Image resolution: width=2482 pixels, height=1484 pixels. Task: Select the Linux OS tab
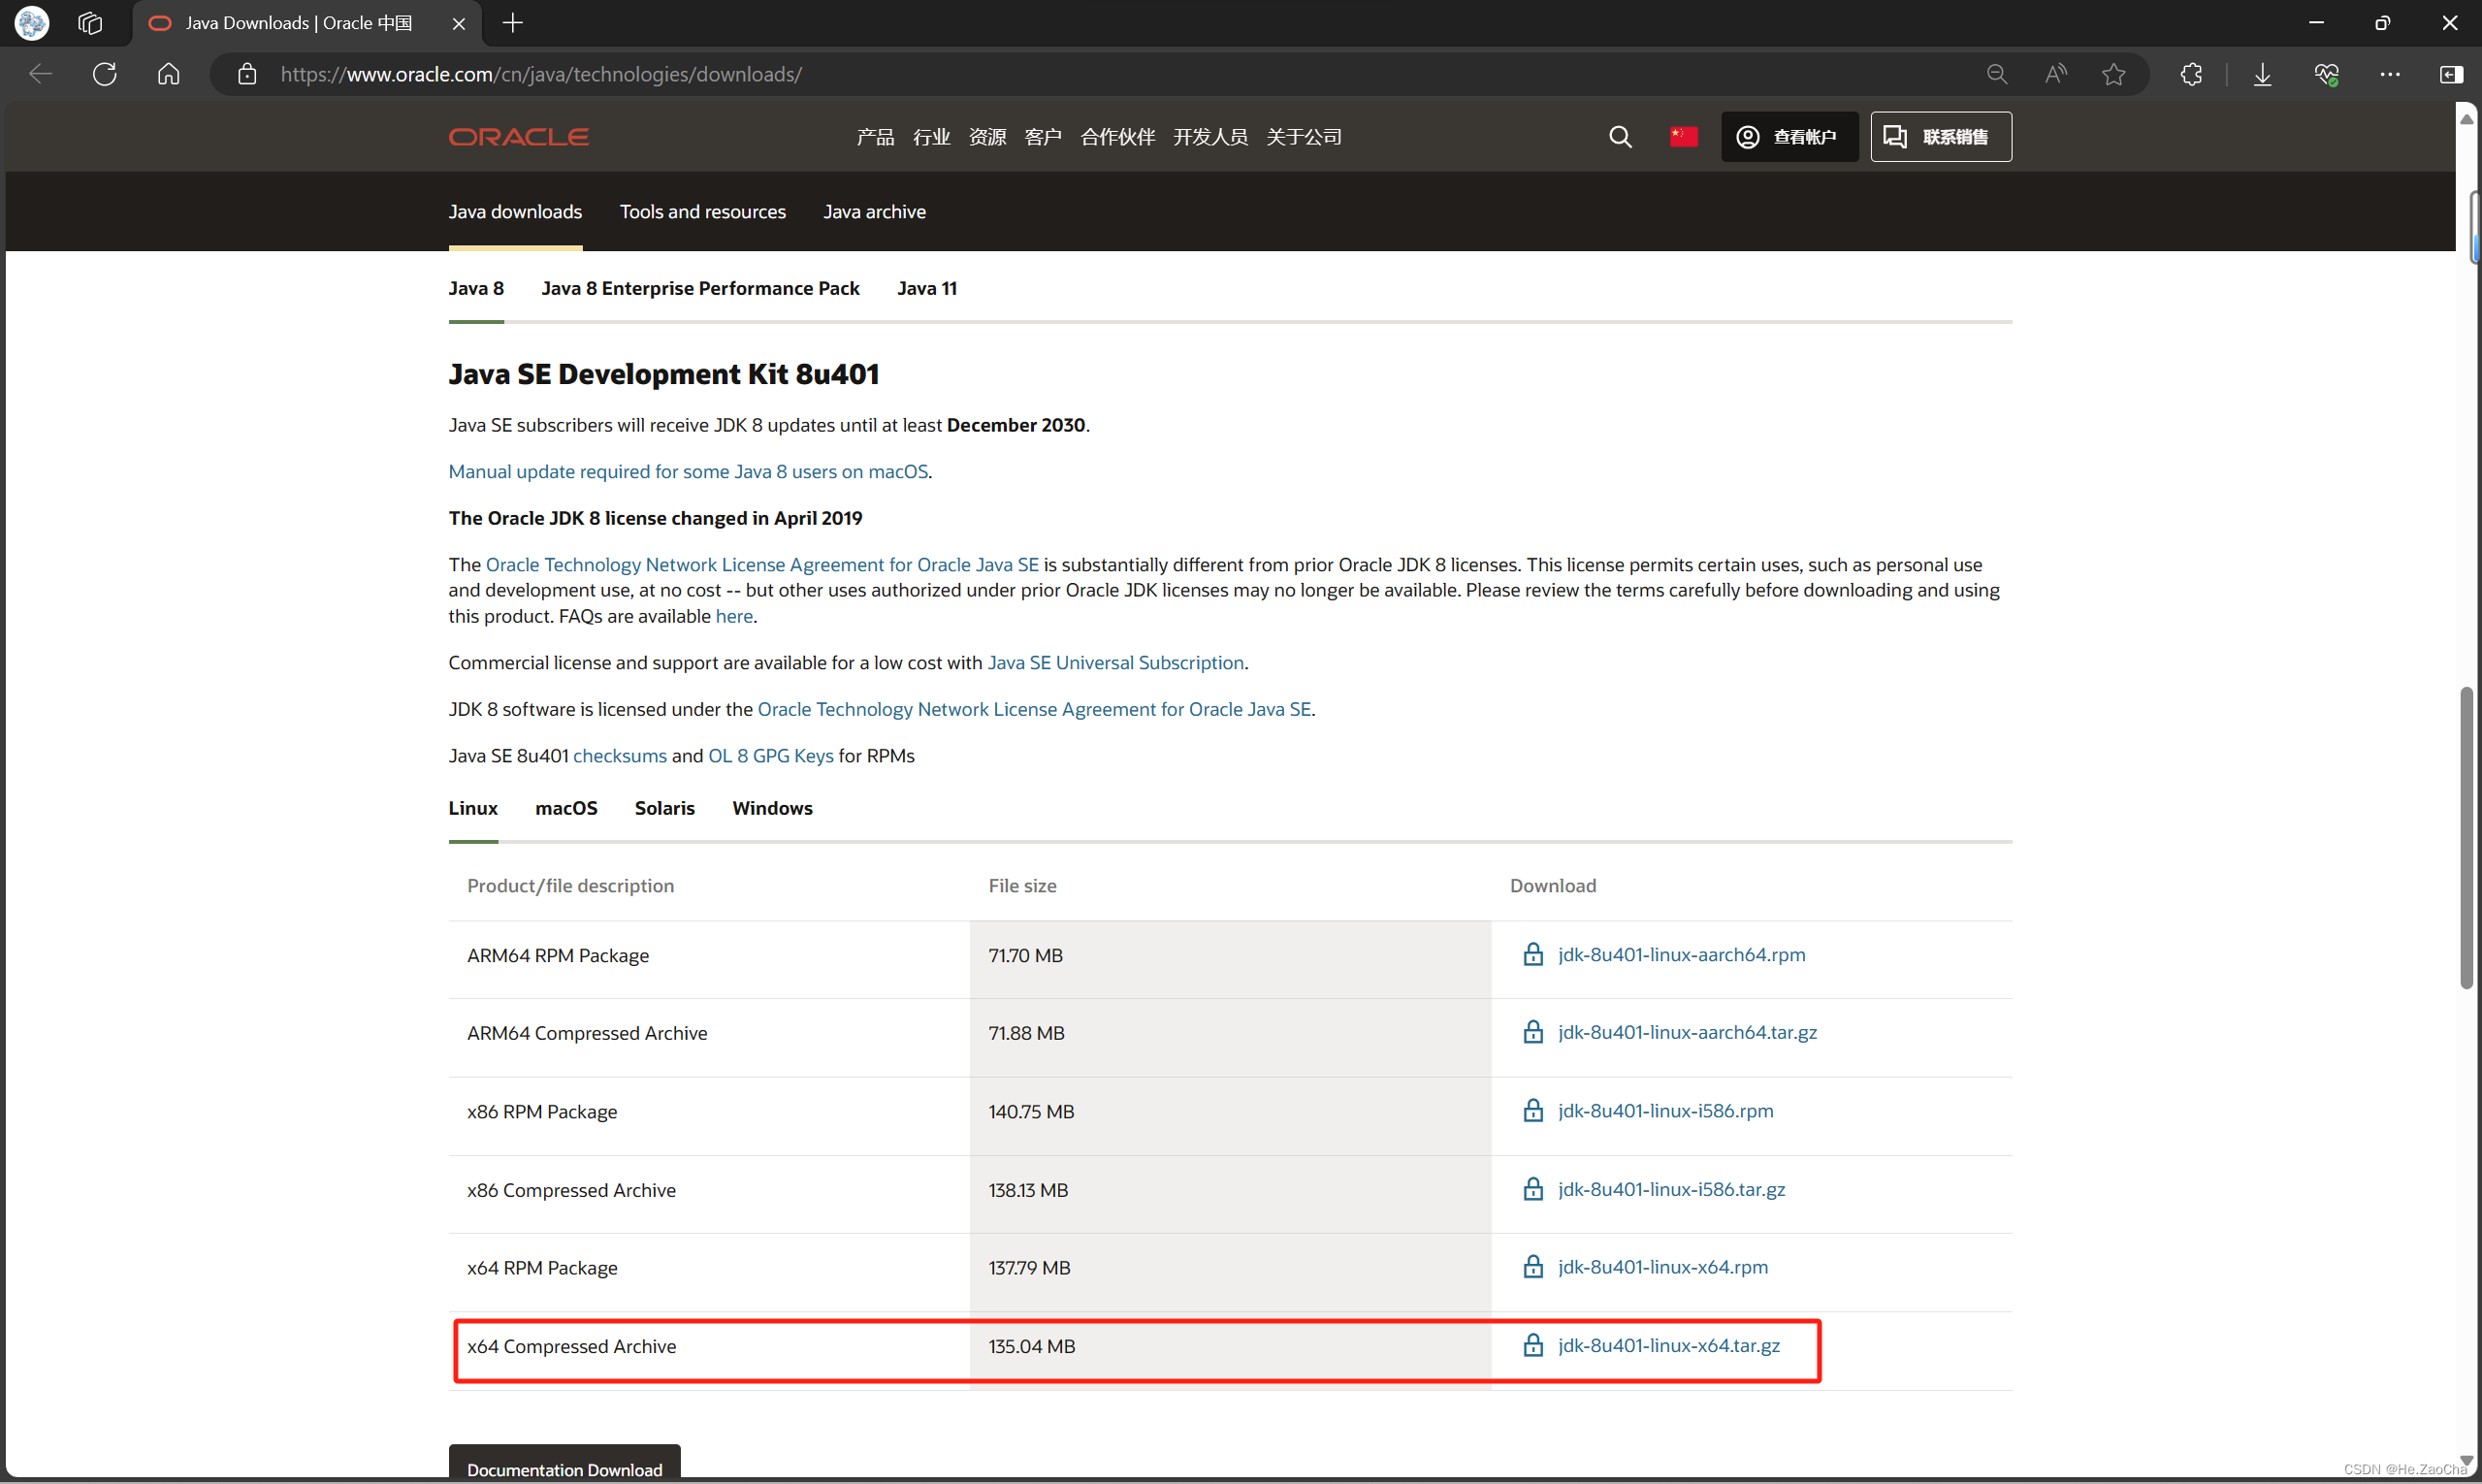pyautogui.click(x=473, y=808)
